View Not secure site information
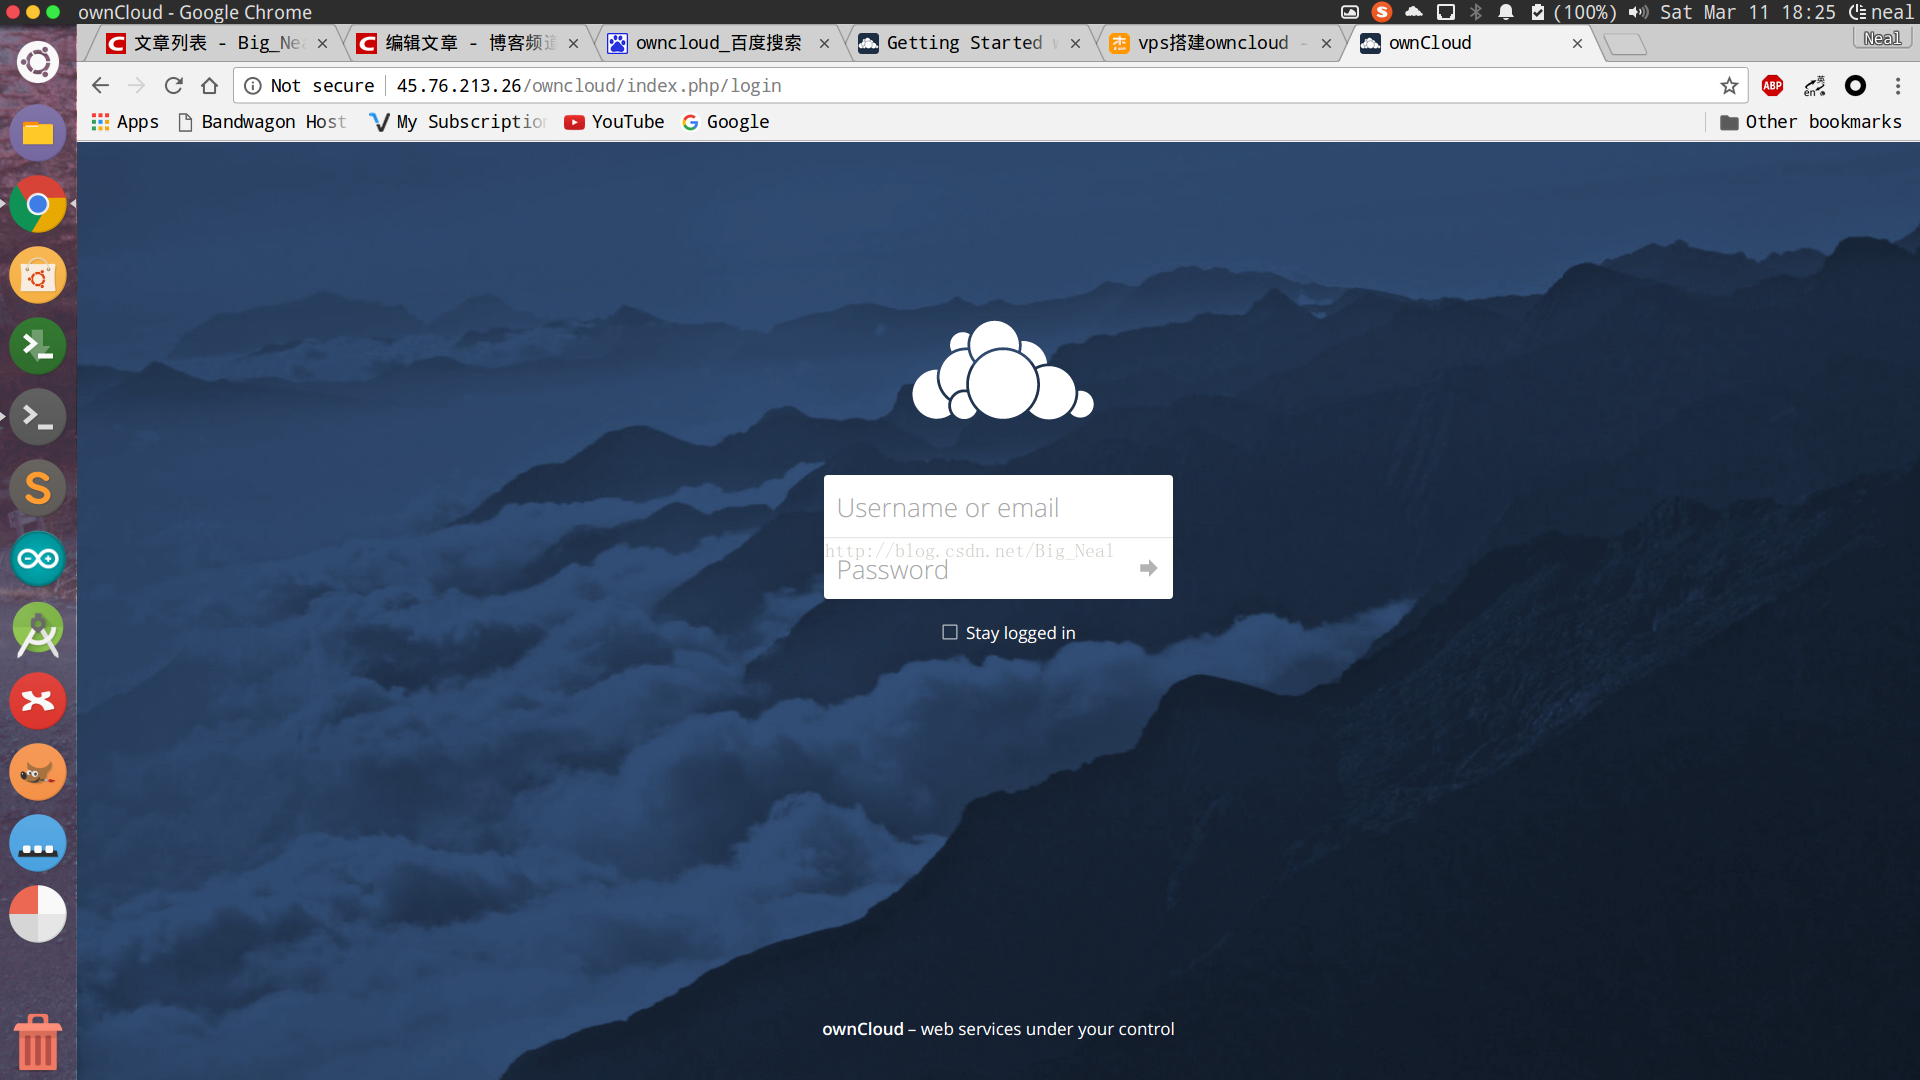This screenshot has width=1920, height=1080. coord(310,86)
